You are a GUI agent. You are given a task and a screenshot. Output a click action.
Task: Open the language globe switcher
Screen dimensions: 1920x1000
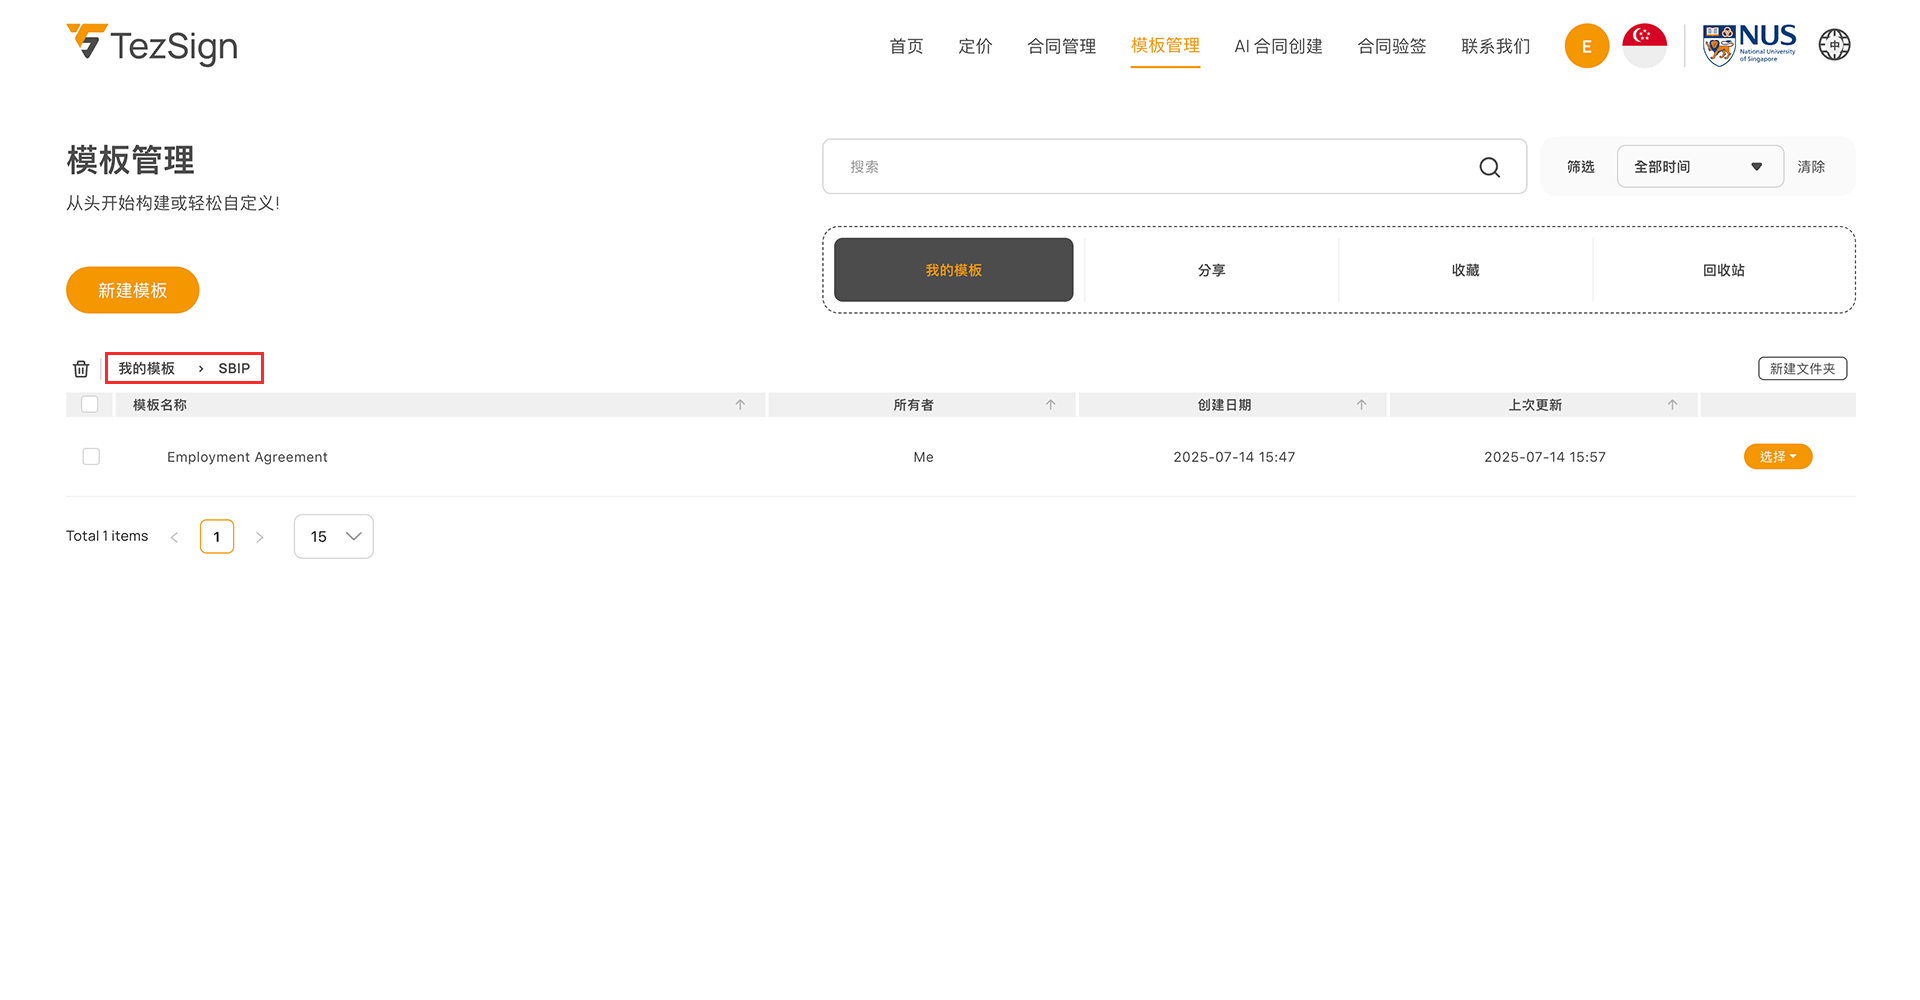(1834, 45)
